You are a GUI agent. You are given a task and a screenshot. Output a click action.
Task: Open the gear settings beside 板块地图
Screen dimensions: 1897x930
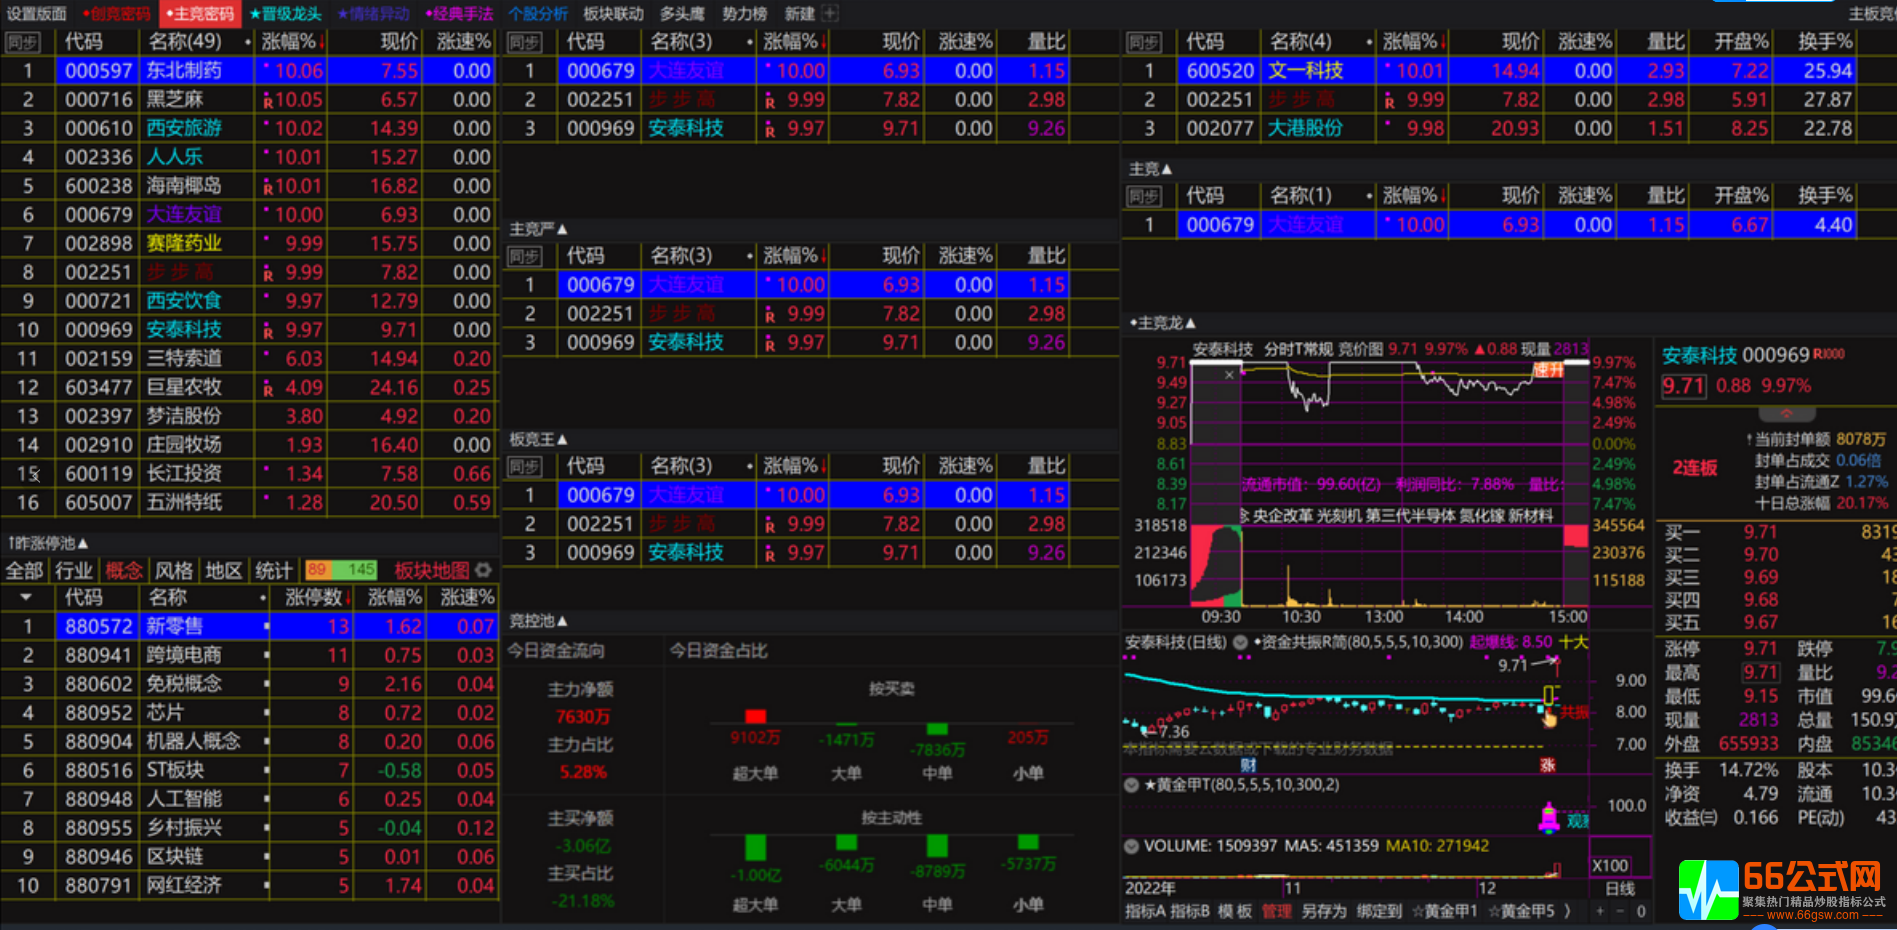[x=484, y=570]
